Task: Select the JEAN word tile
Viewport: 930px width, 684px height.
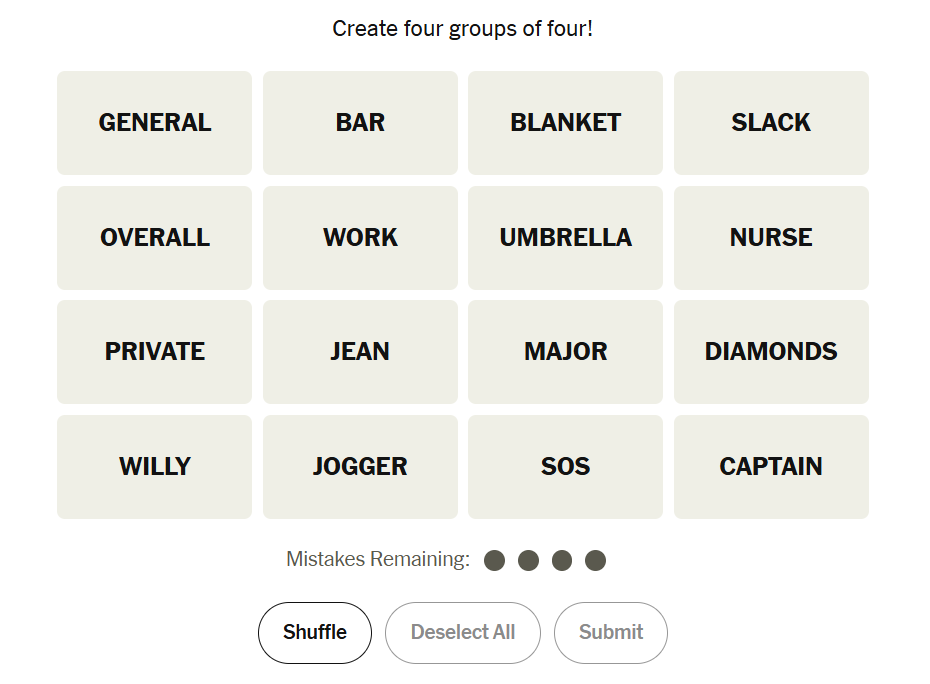Action: click(x=360, y=352)
